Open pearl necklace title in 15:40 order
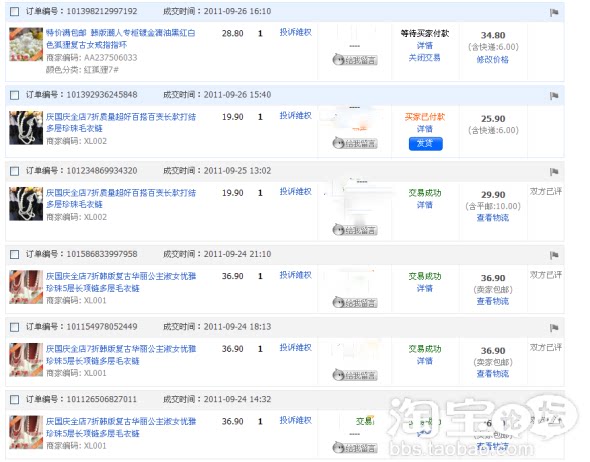 [x=121, y=123]
